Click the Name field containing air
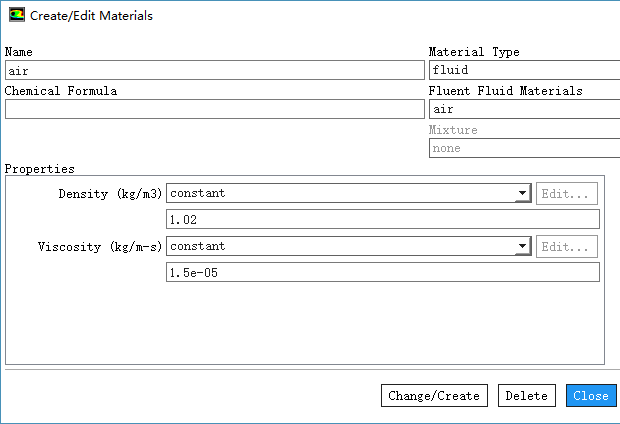The width and height of the screenshot is (620, 424). (x=214, y=70)
